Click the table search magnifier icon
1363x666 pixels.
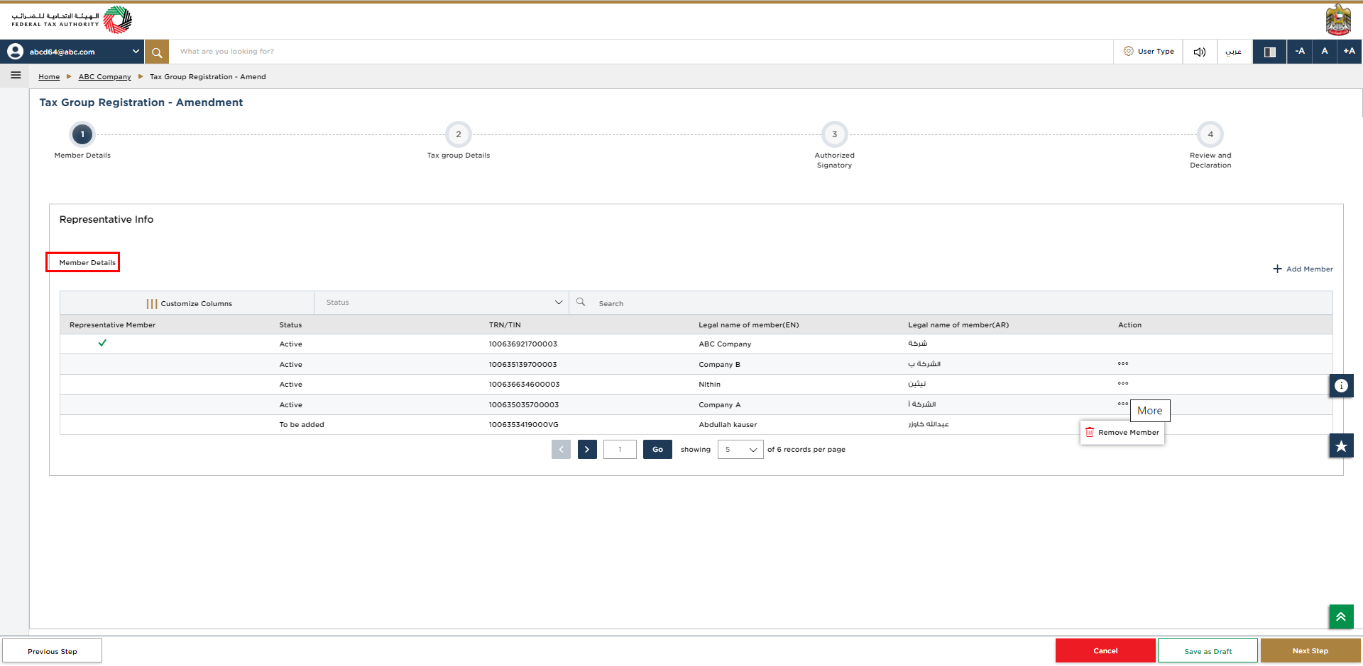[580, 302]
